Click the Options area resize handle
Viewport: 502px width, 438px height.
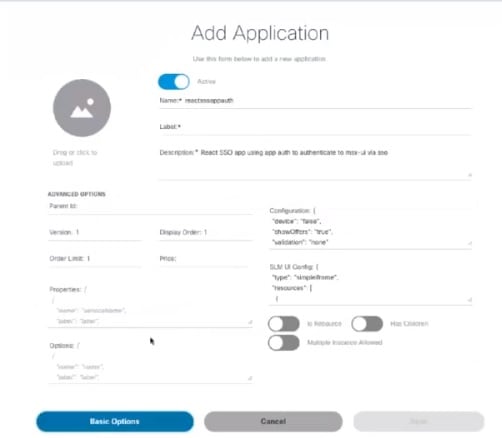pyautogui.click(x=250, y=378)
